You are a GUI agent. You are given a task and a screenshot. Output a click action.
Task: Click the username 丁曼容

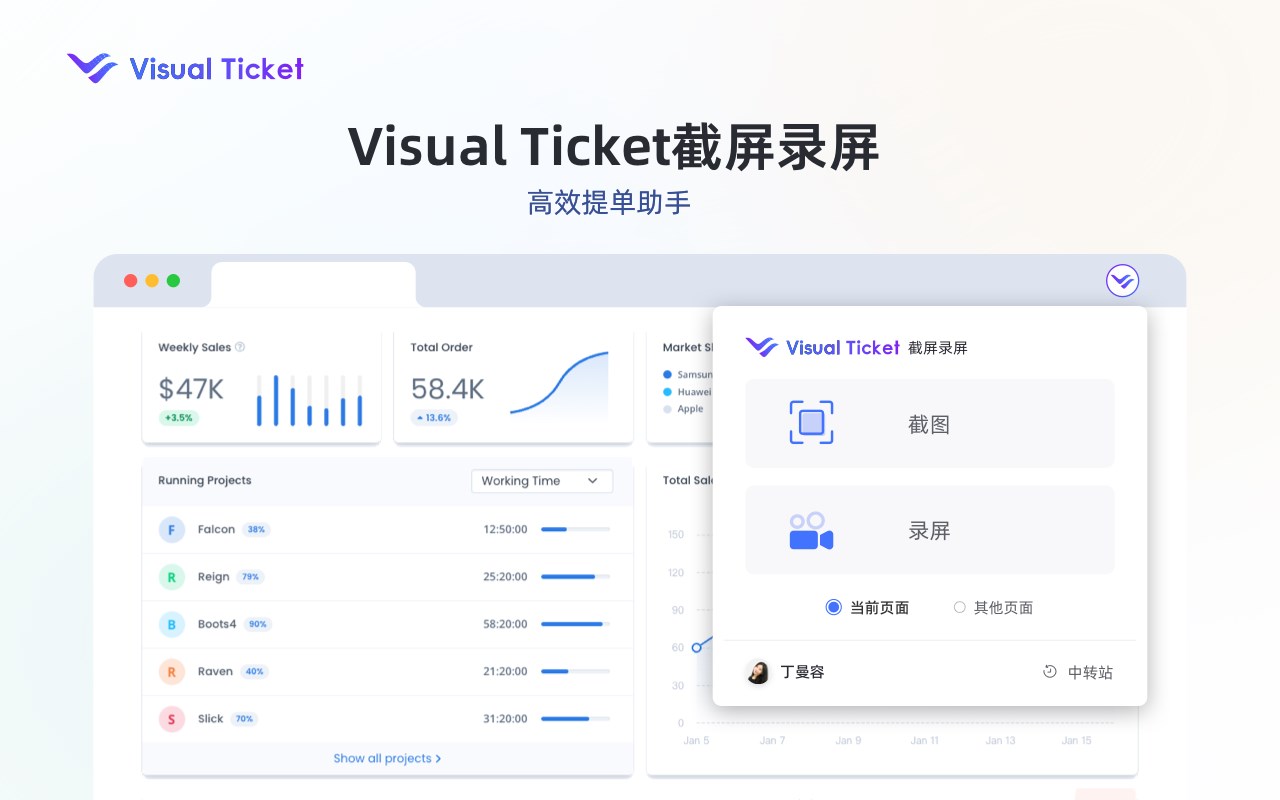pos(802,672)
